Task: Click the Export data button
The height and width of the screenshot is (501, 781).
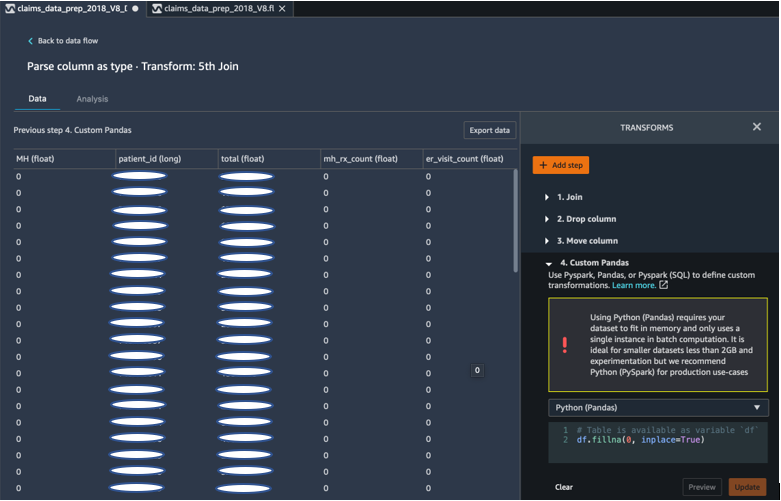Action: pos(490,130)
